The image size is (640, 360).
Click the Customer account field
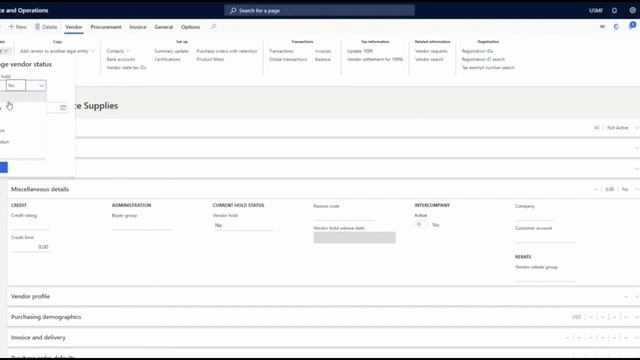point(545,238)
